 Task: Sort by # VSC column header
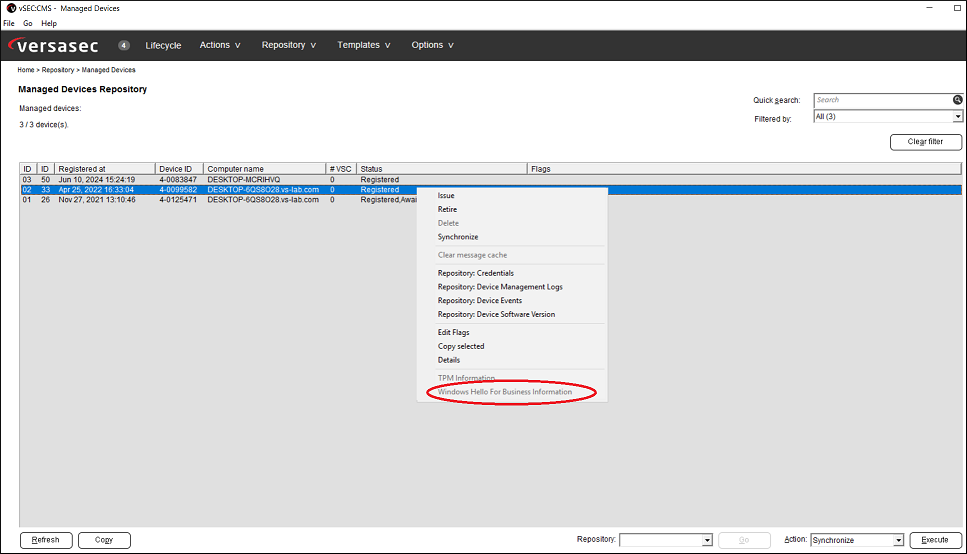341,168
